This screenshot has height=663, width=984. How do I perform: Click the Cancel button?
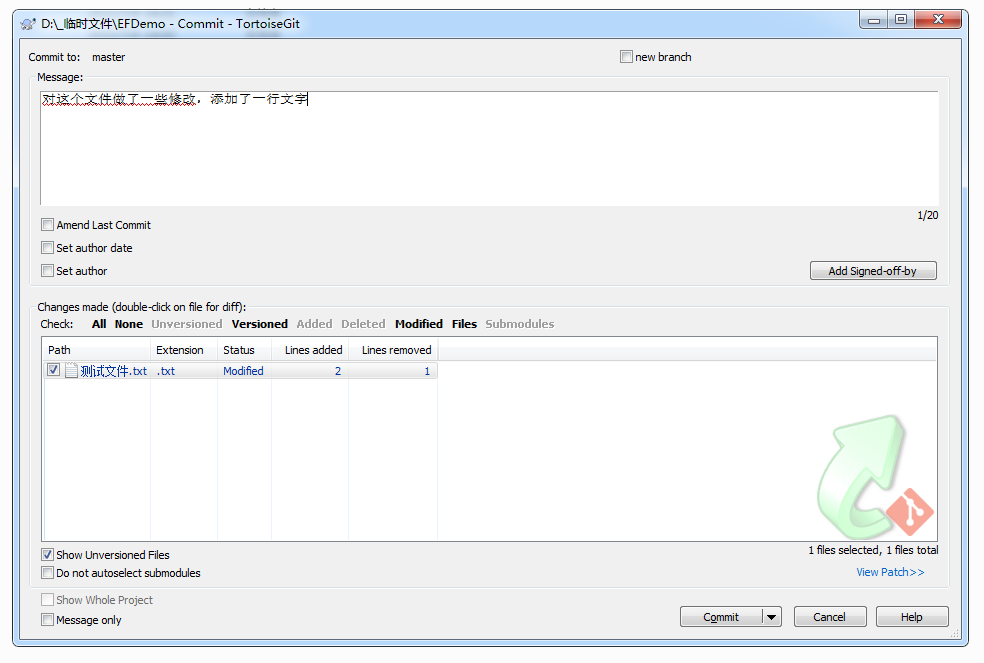click(830, 617)
